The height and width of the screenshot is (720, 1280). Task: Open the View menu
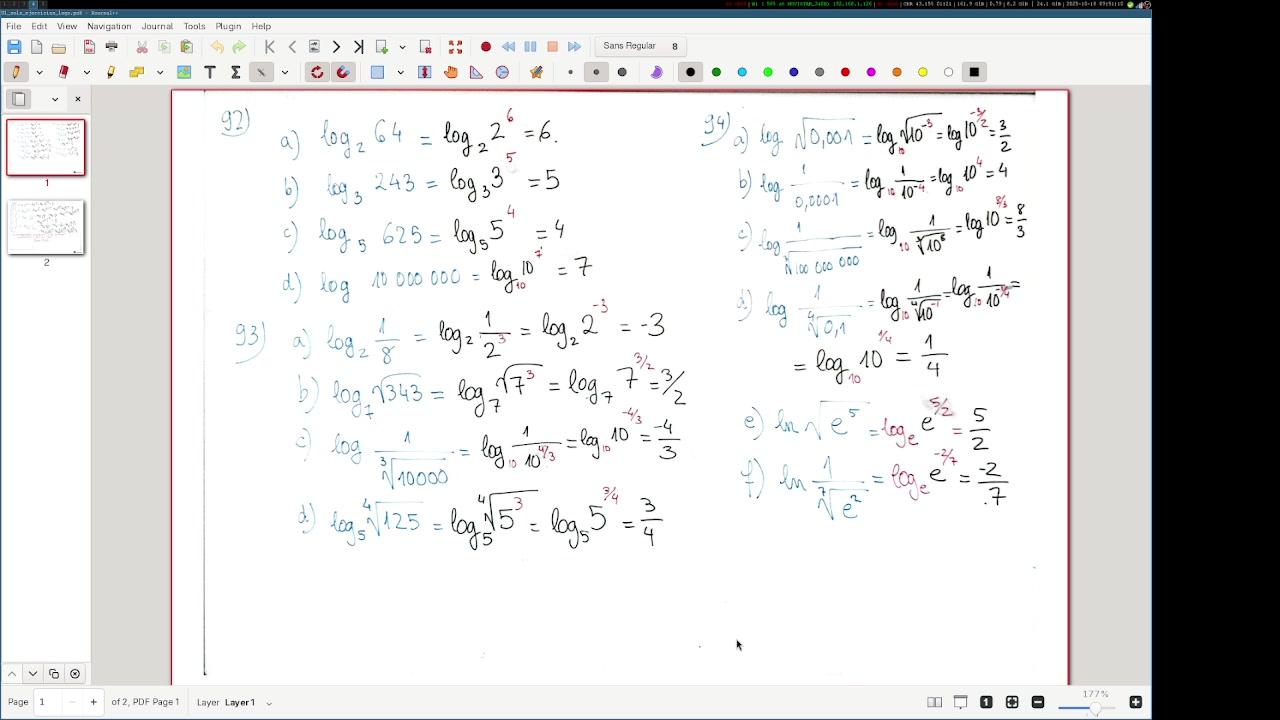pyautogui.click(x=67, y=26)
